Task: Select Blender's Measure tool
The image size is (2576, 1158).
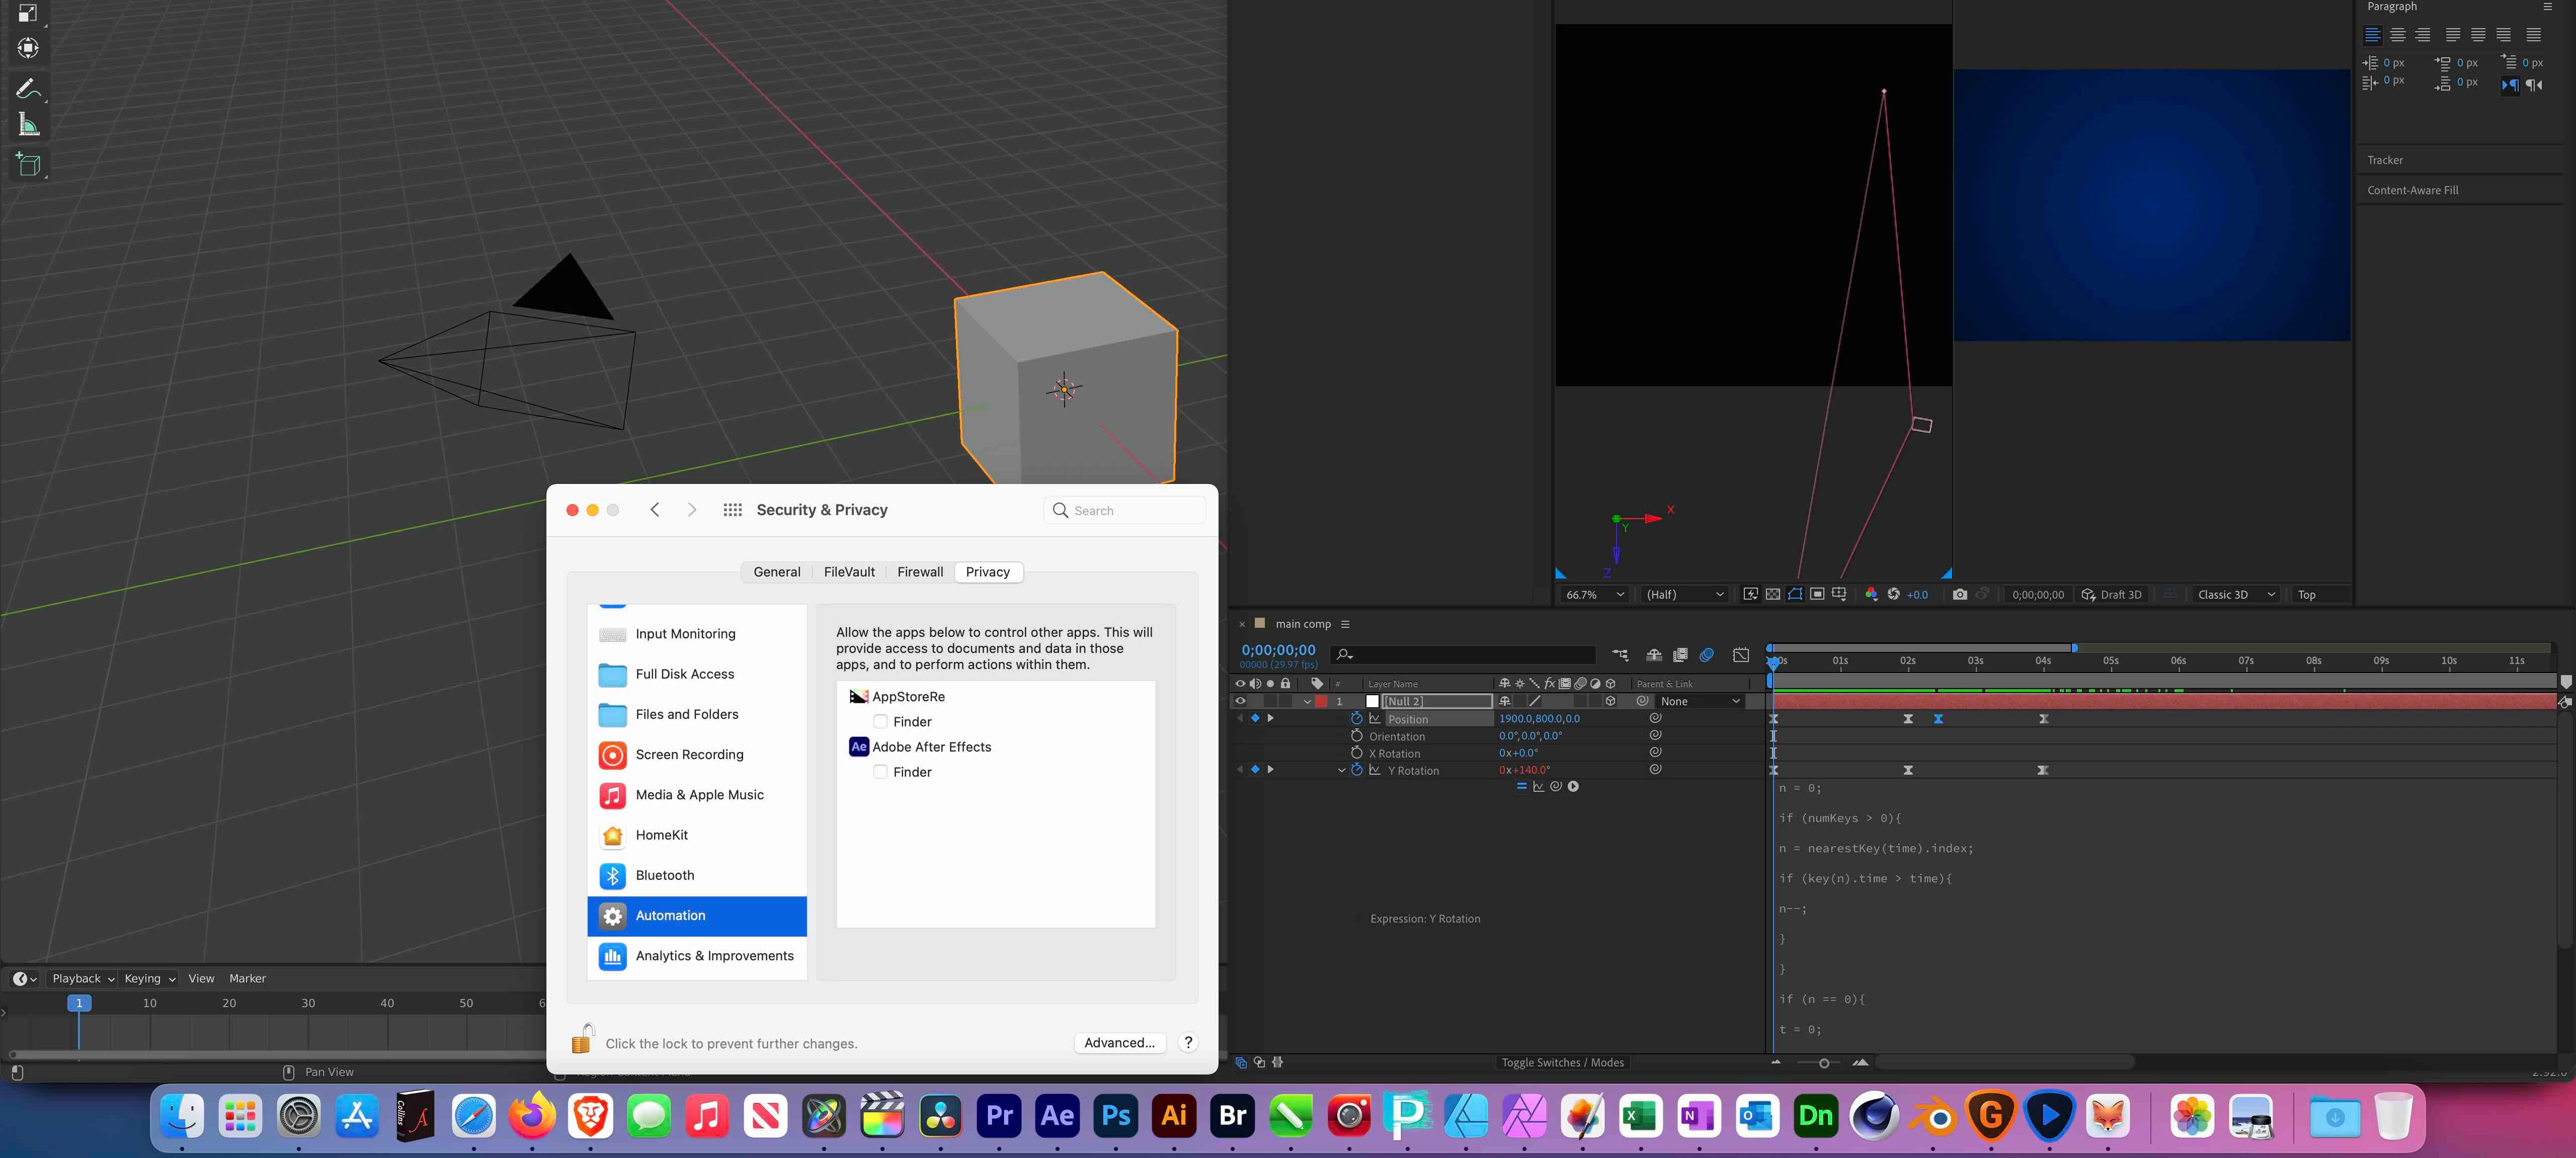Action: coord(28,126)
